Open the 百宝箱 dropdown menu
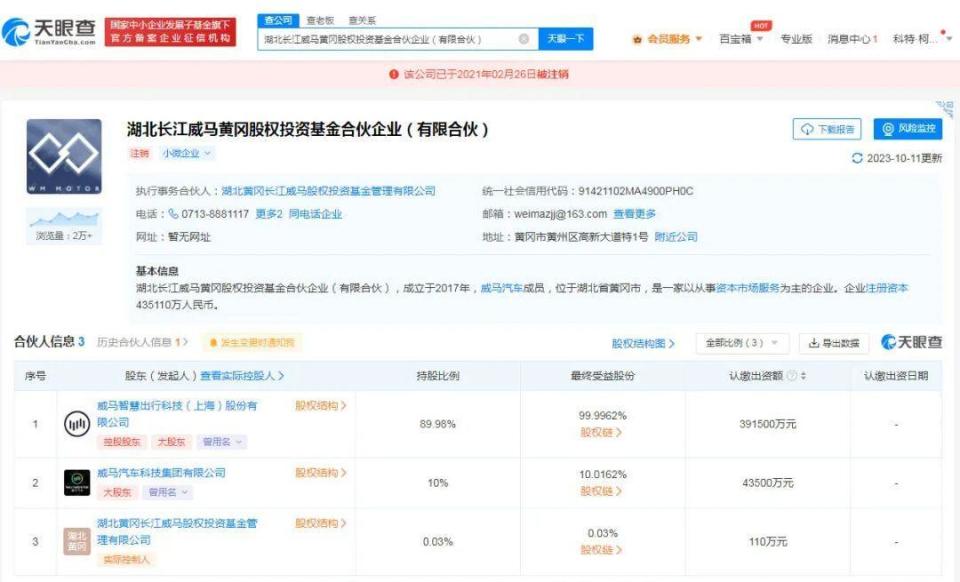This screenshot has width=960, height=582. [x=741, y=39]
